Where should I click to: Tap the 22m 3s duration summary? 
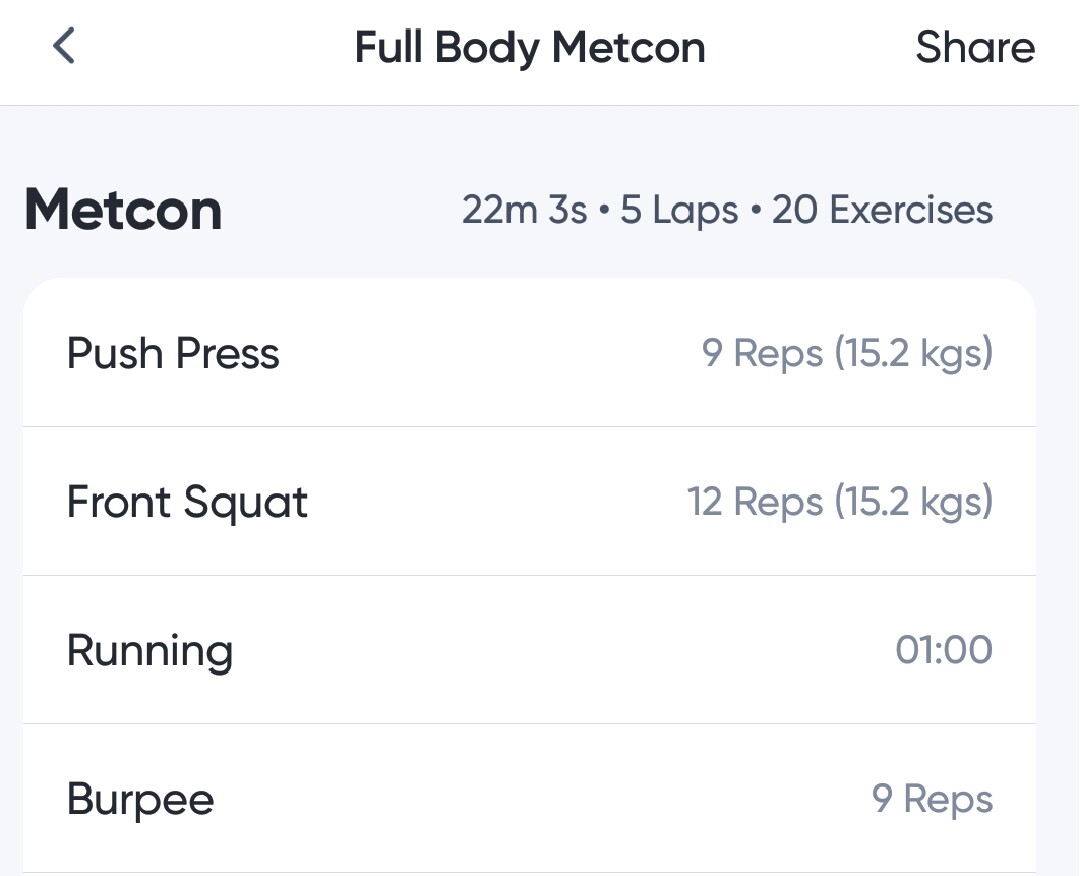pyautogui.click(x=524, y=211)
